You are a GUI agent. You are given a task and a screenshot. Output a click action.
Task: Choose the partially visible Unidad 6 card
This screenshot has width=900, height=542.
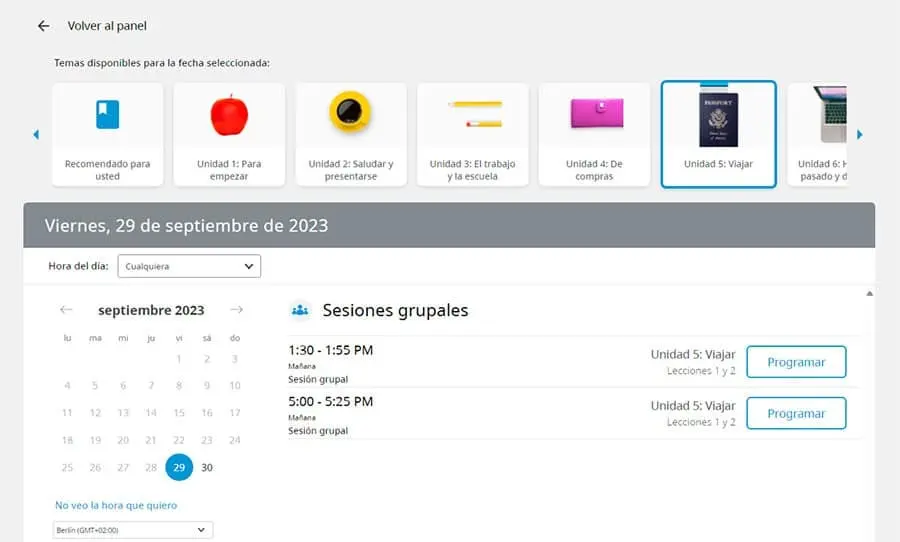pyautogui.click(x=817, y=134)
